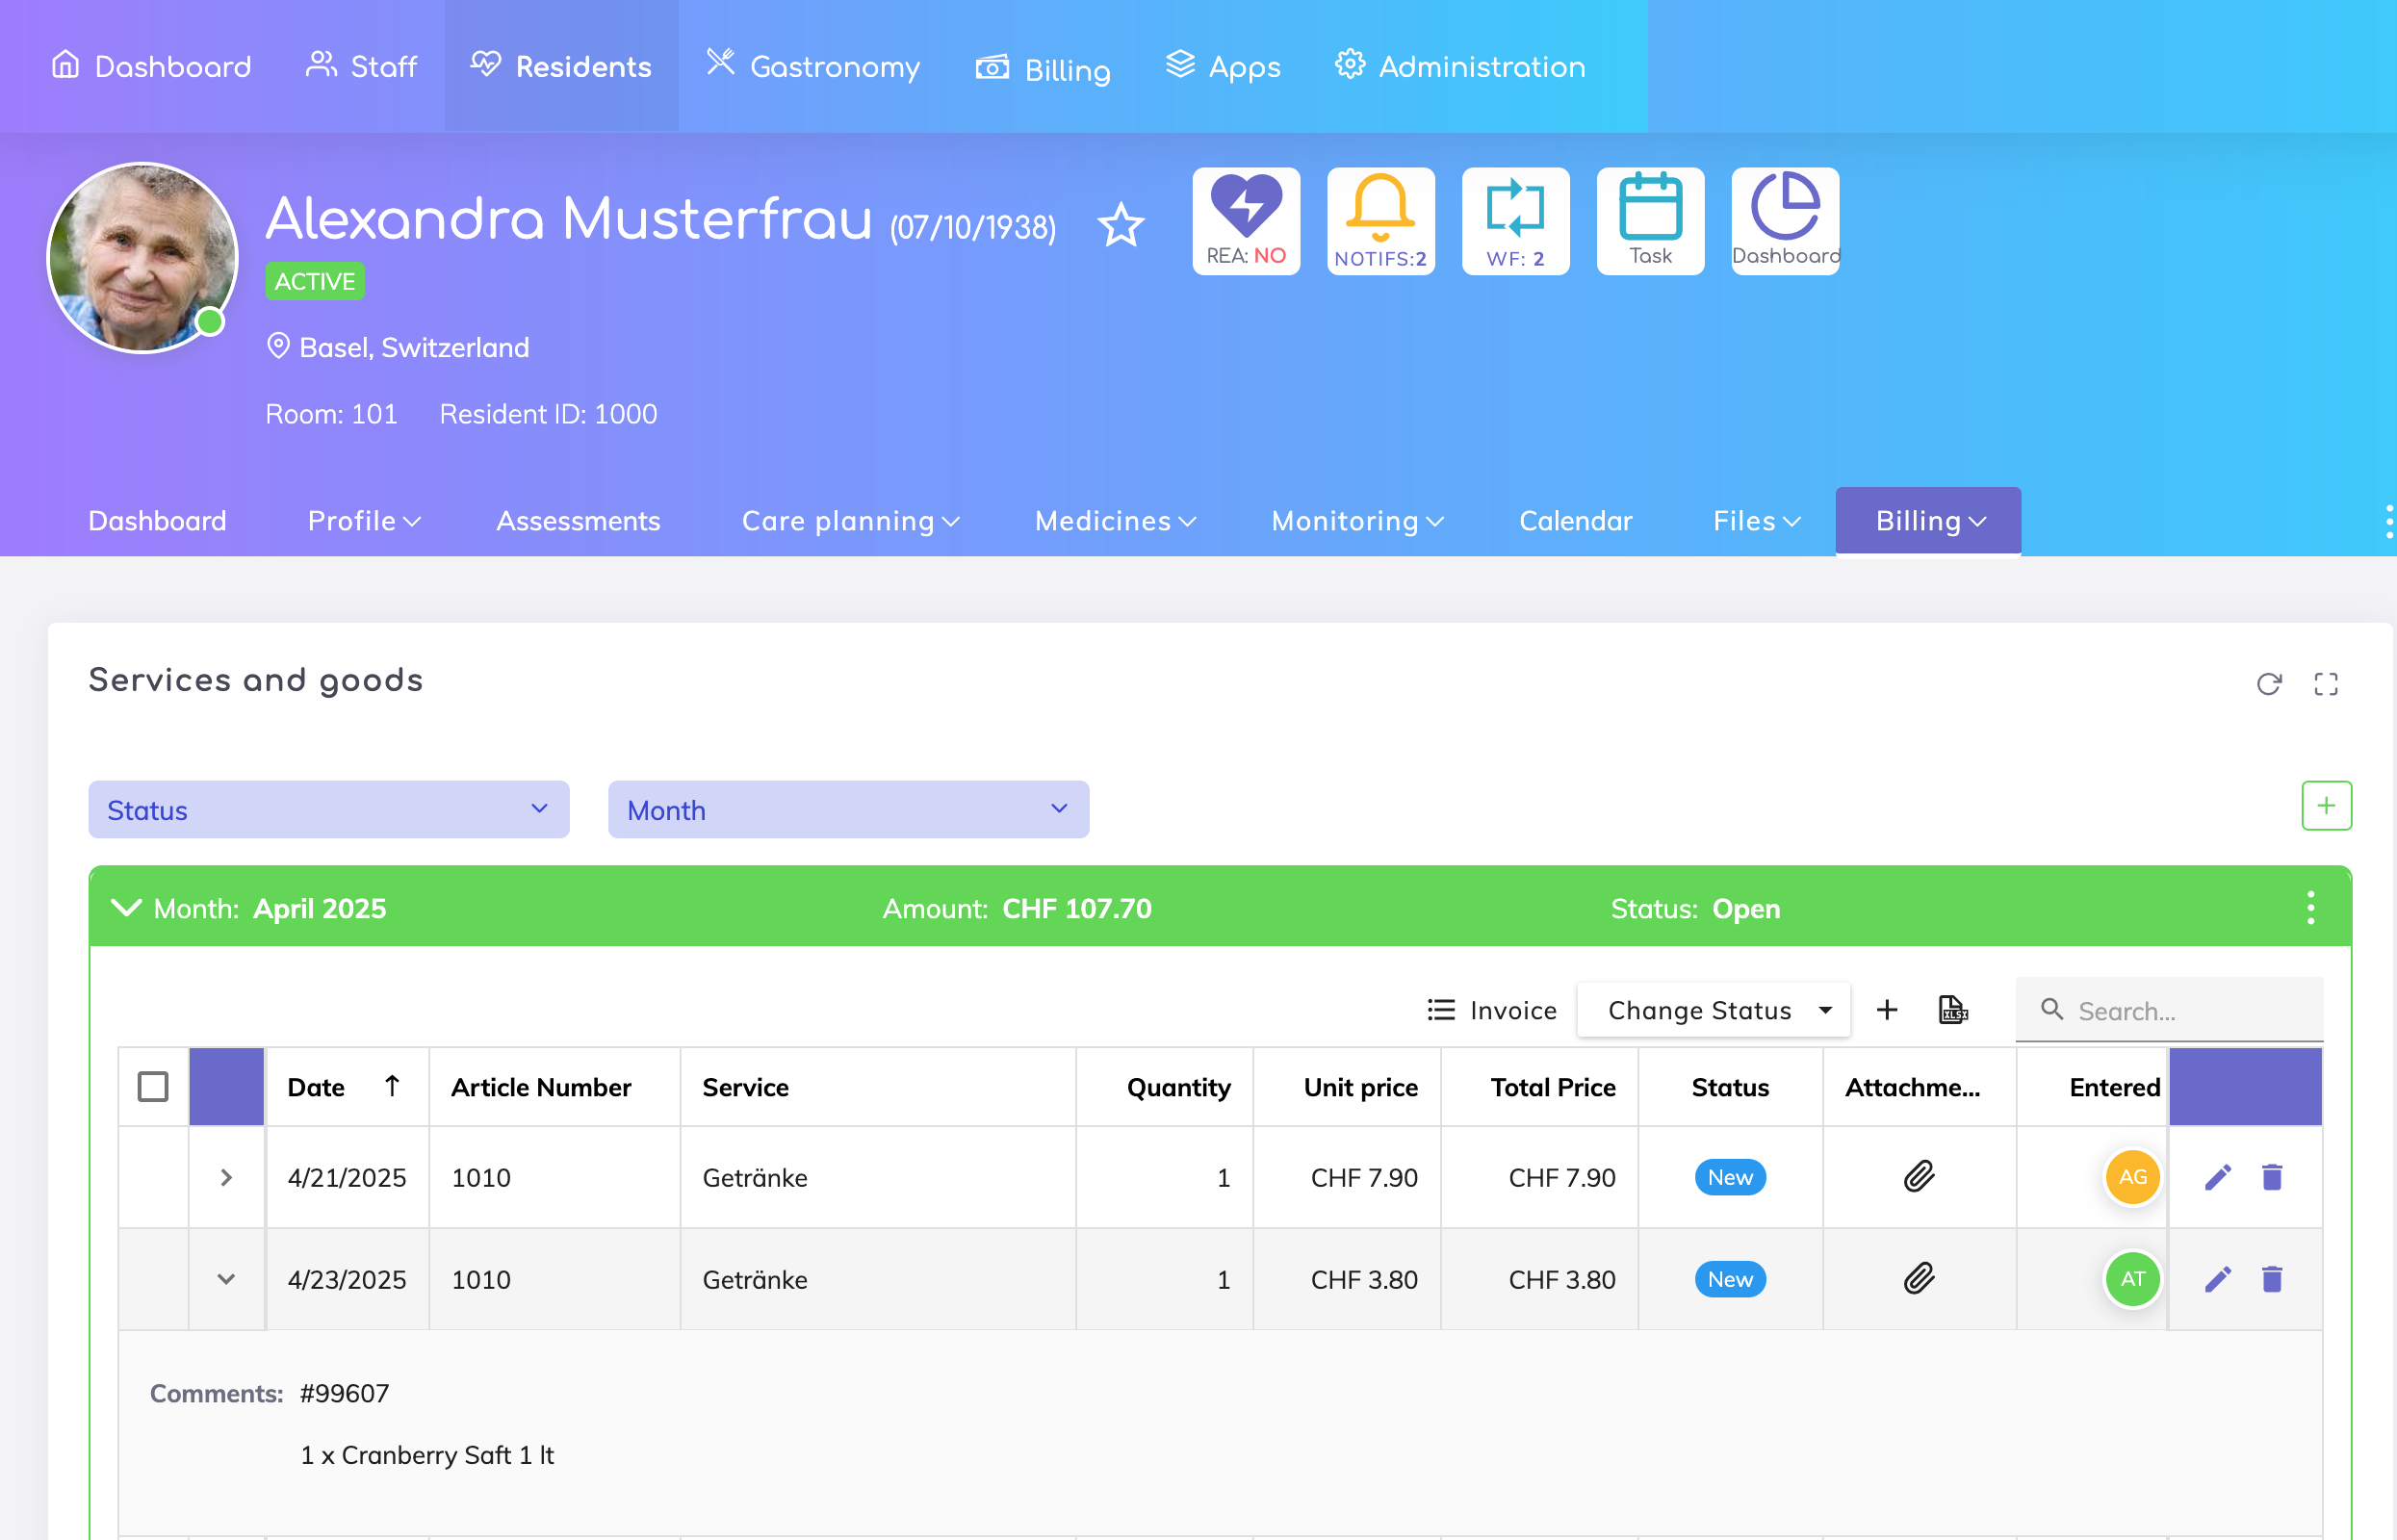This screenshot has width=2397, height=1540.
Task: Open the Status filter dropdown
Action: pyautogui.click(x=328, y=810)
